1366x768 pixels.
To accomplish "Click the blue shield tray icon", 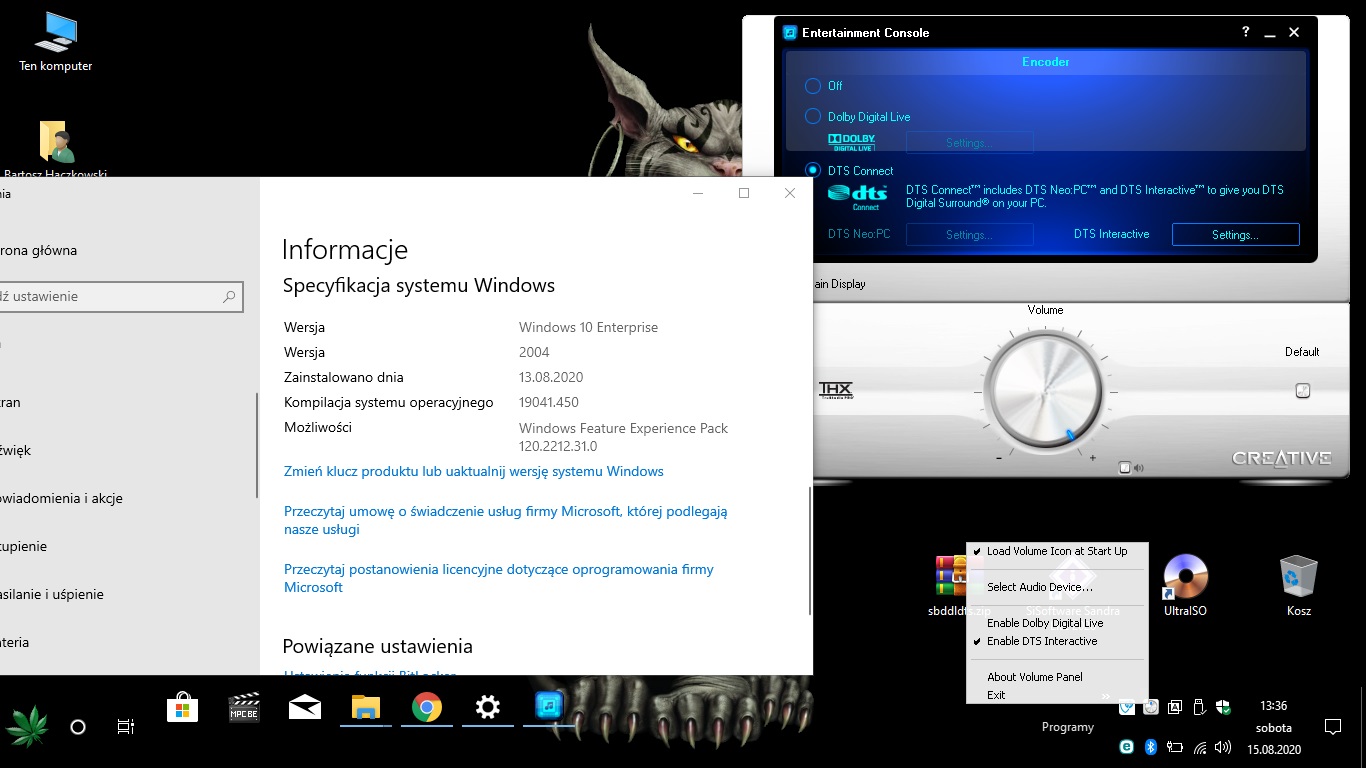I will 1127,707.
